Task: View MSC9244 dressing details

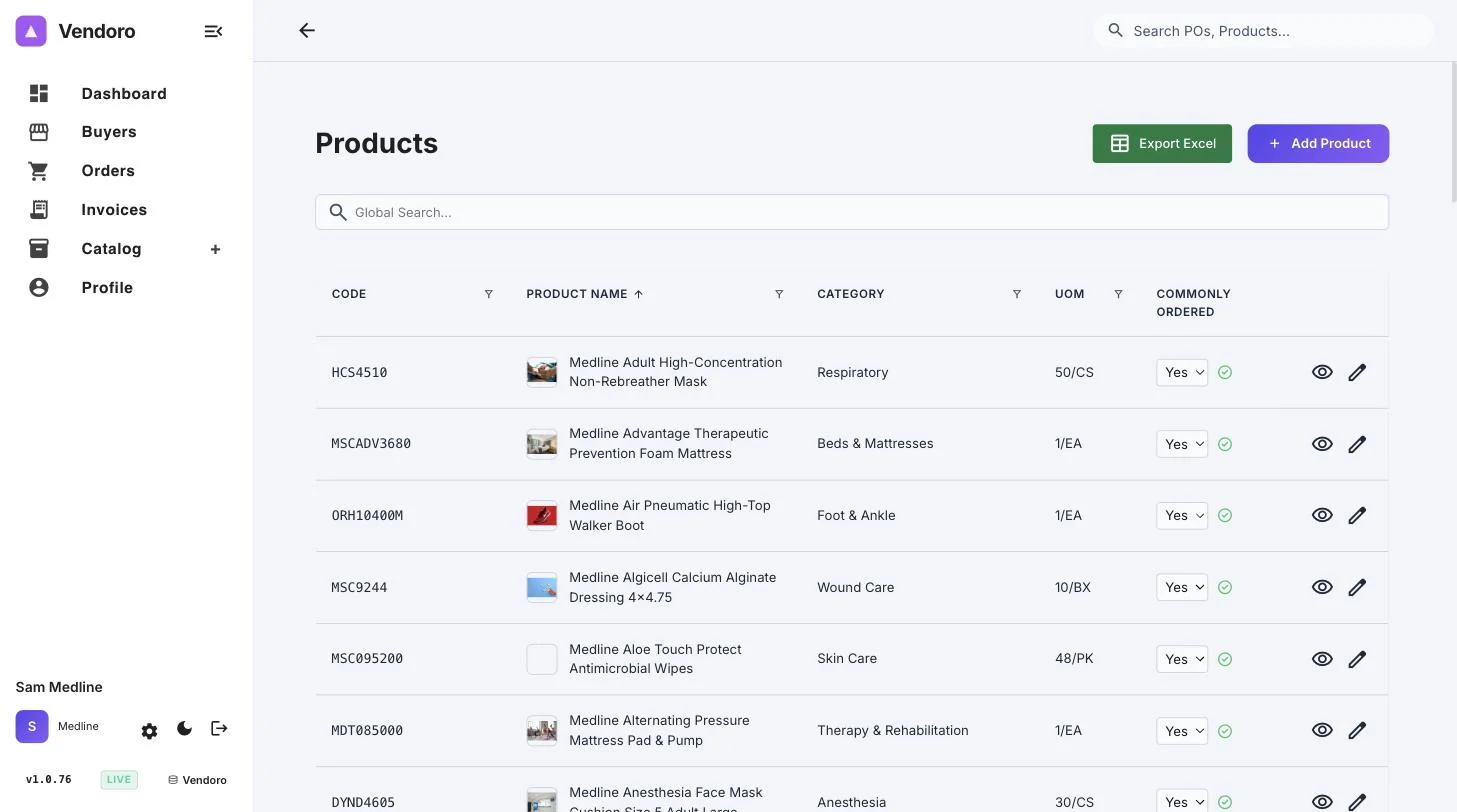Action: pyautogui.click(x=1322, y=587)
